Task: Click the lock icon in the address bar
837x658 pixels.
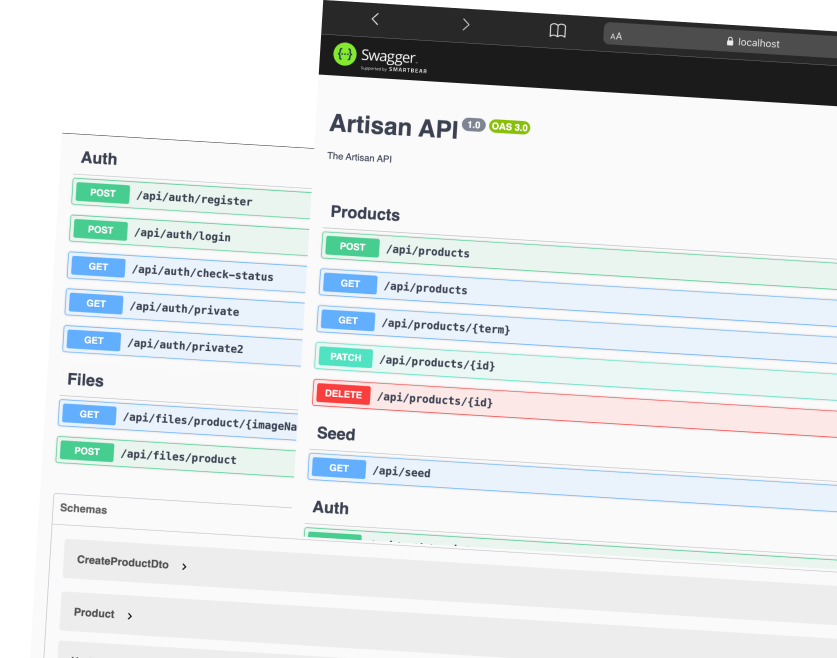Action: tap(729, 42)
